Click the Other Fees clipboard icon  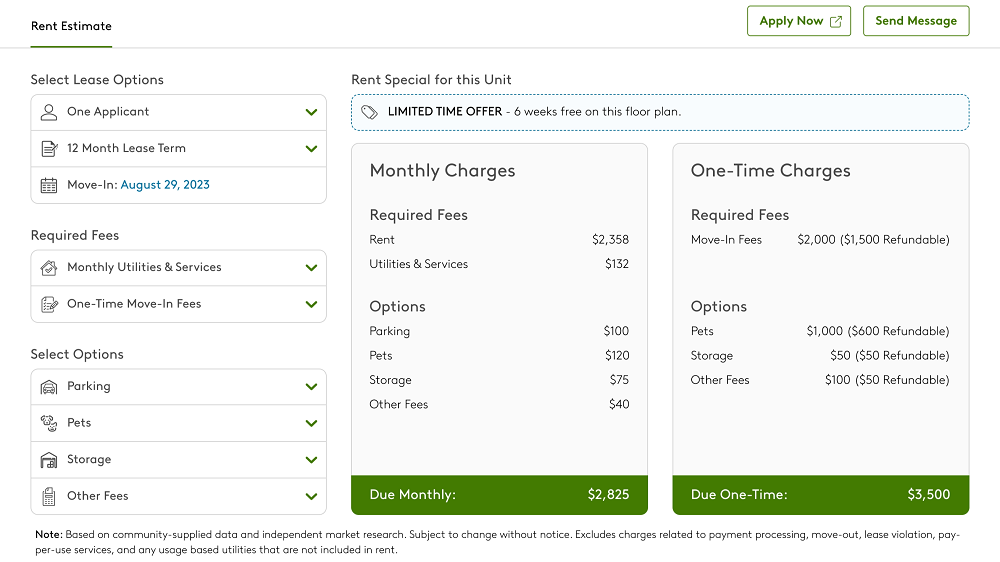click(x=48, y=496)
